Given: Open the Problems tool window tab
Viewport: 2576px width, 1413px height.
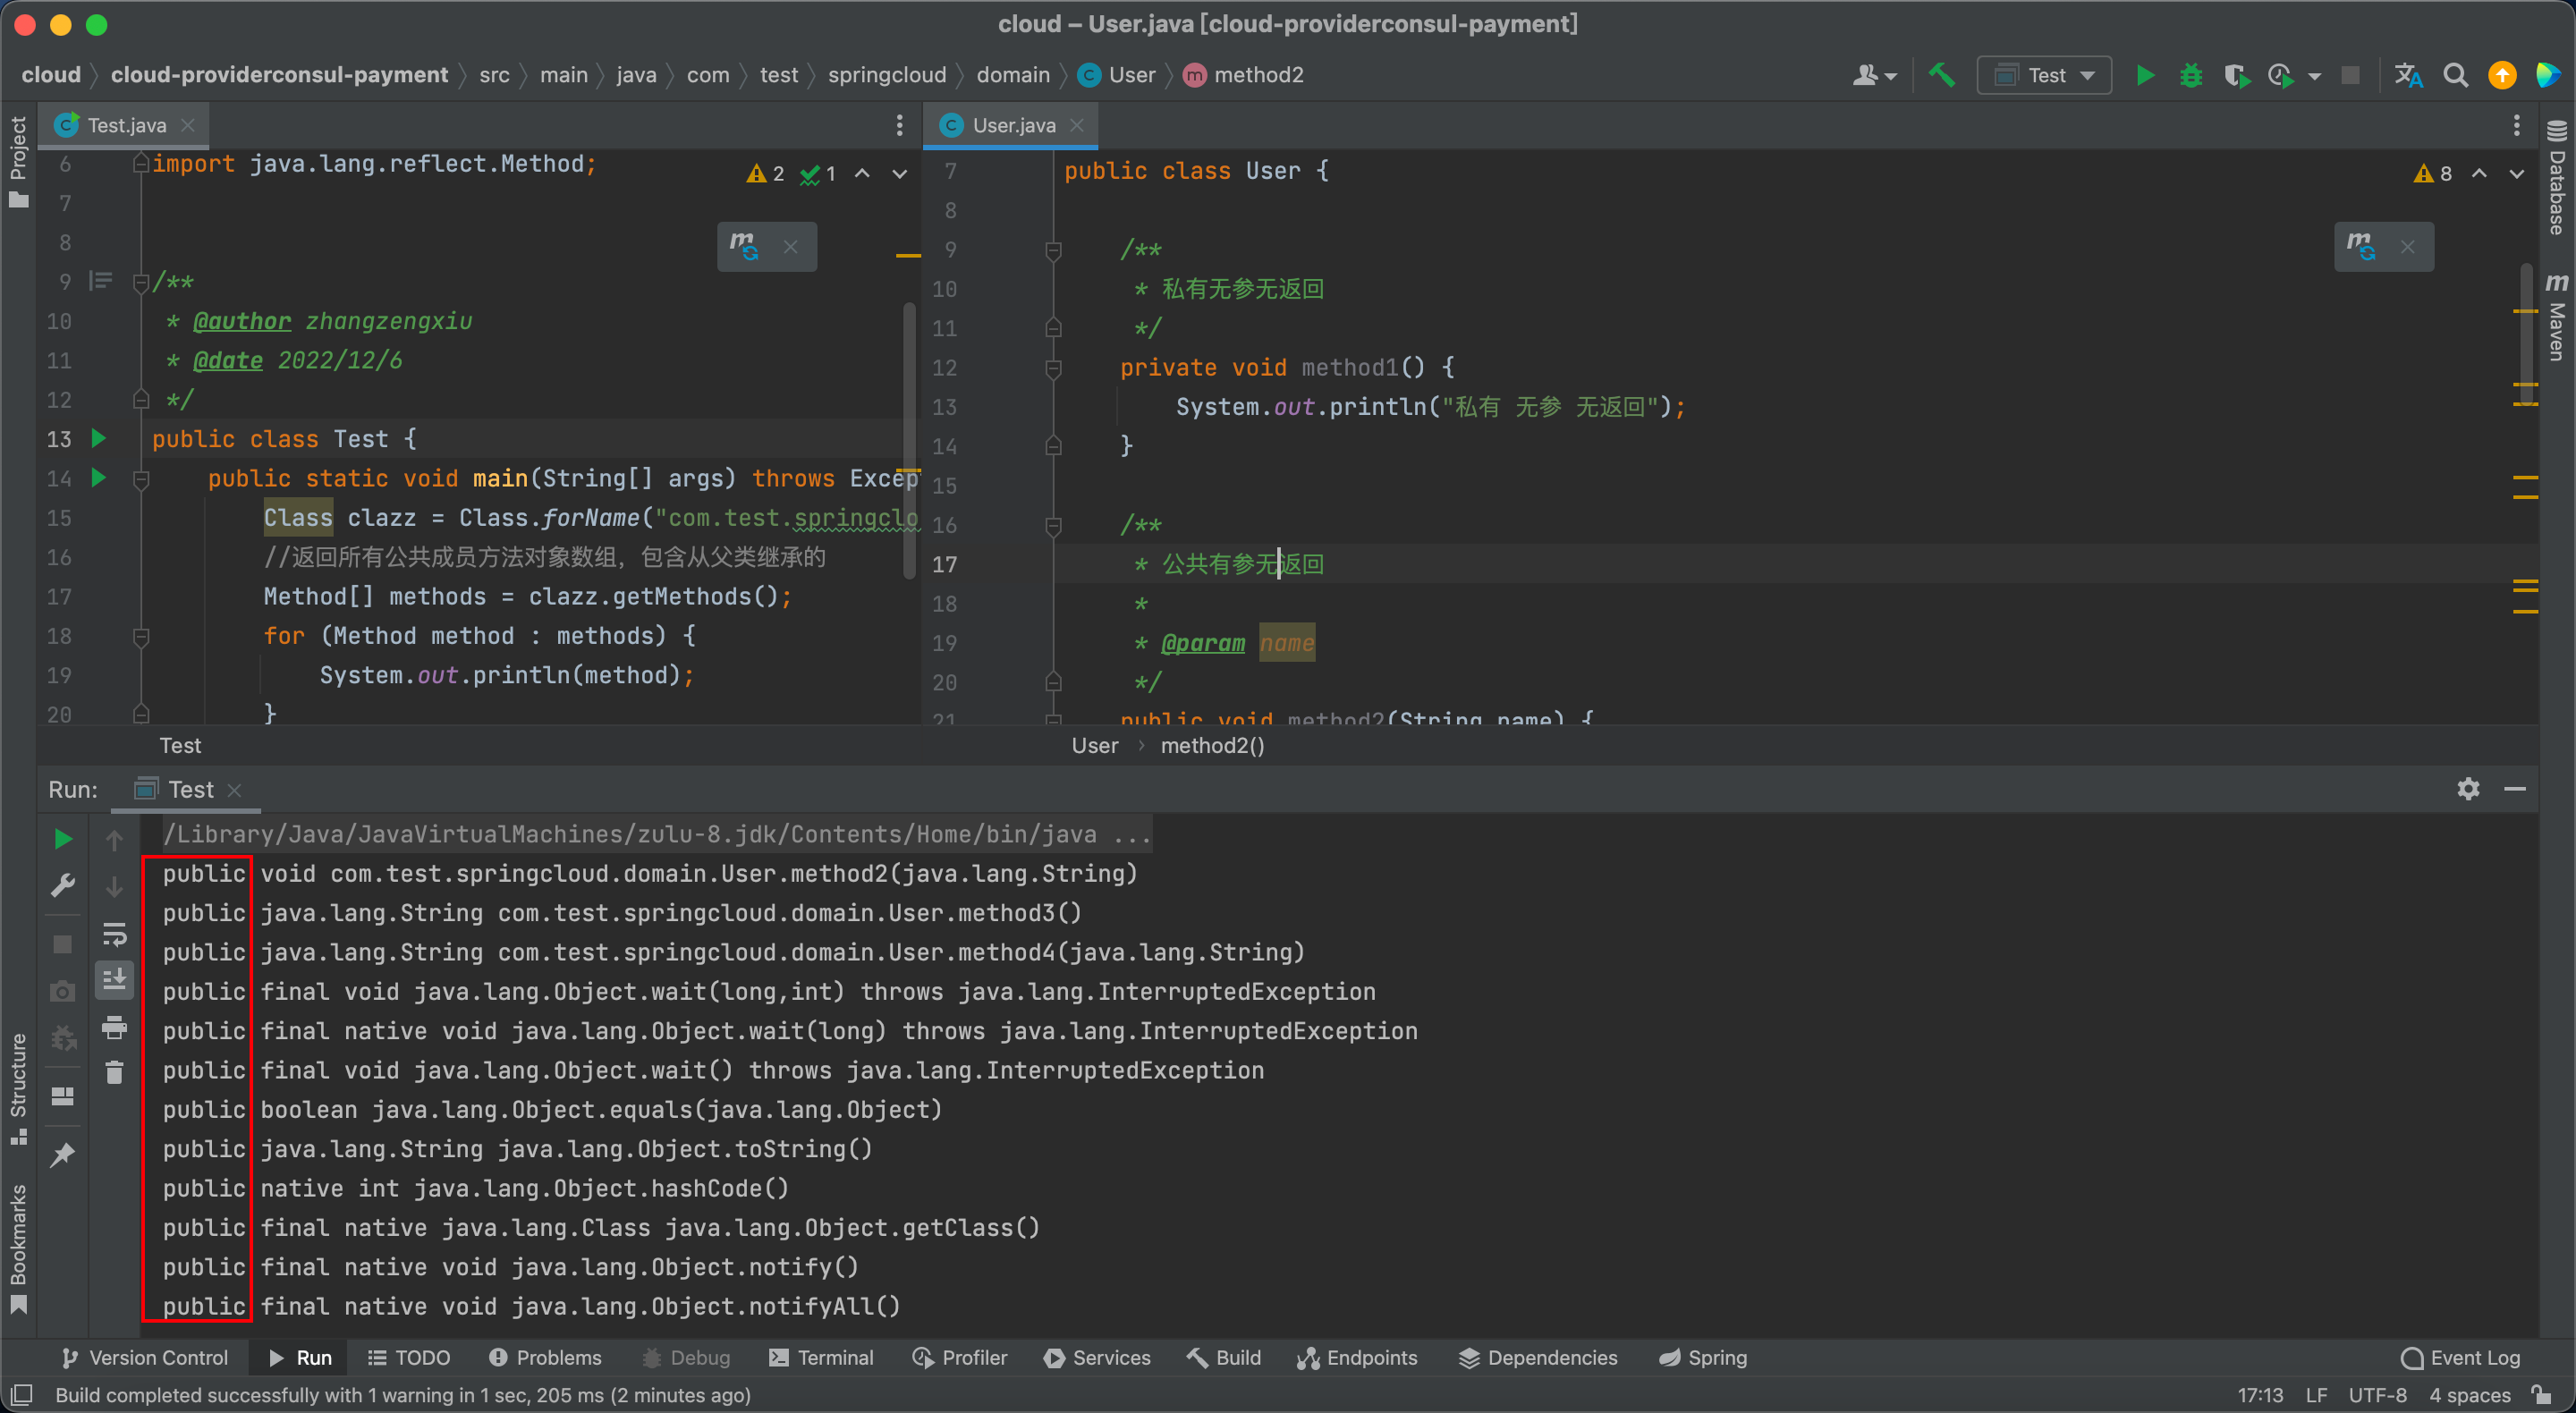Looking at the screenshot, I should coord(545,1357).
